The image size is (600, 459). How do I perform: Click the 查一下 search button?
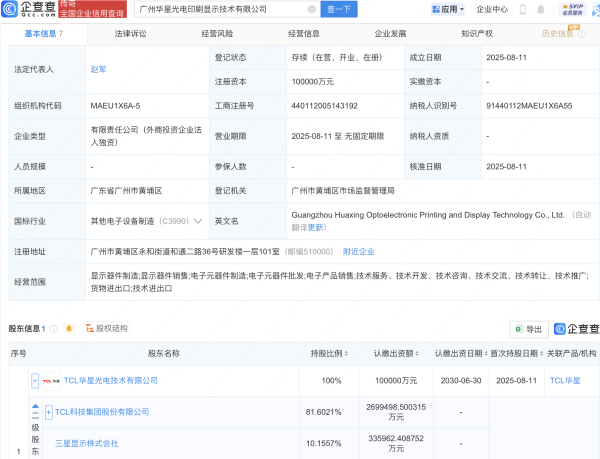point(339,9)
